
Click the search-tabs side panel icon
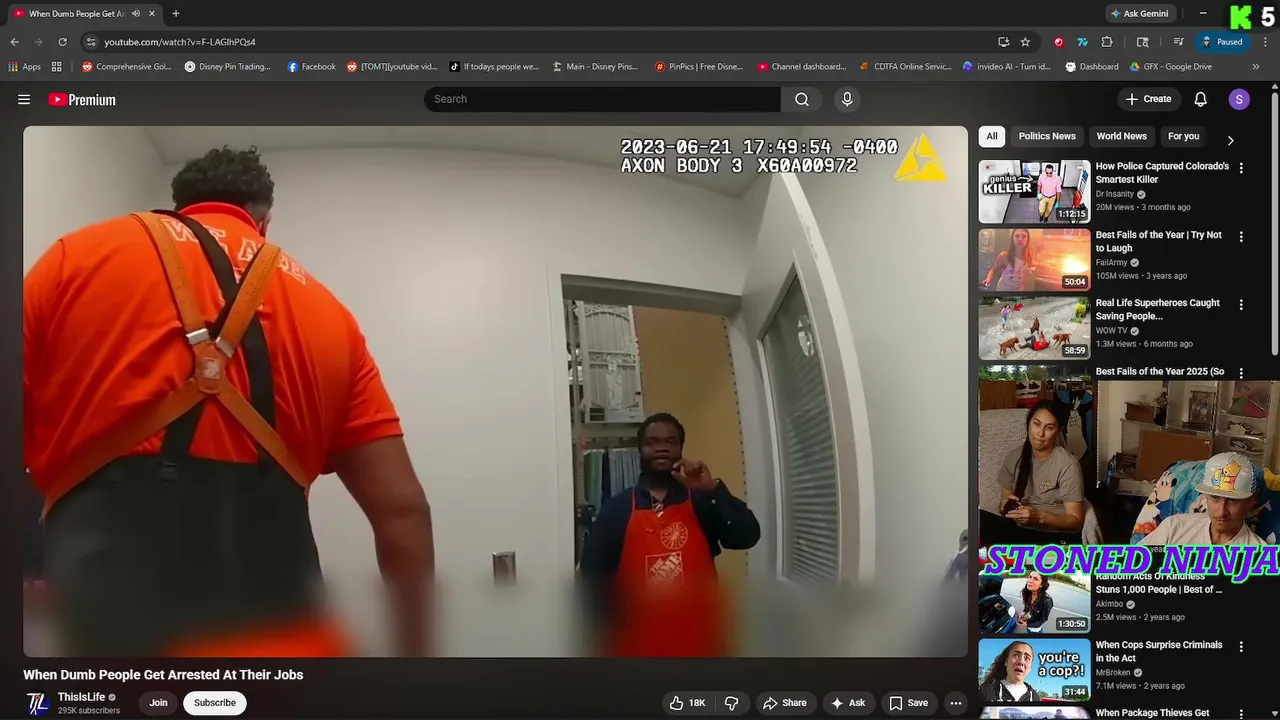[1143, 42]
